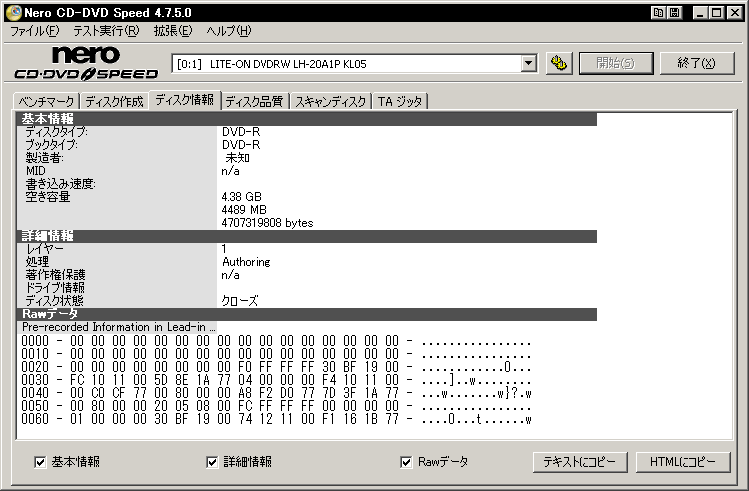
Task: Click the hex row starting 0030
Action: coord(276,380)
